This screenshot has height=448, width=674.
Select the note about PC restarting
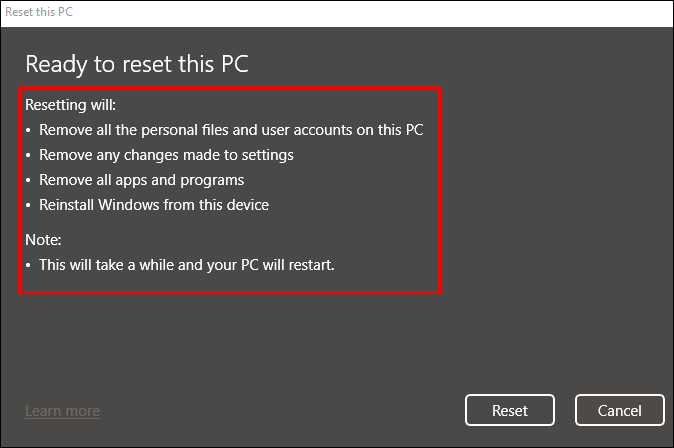(x=193, y=265)
